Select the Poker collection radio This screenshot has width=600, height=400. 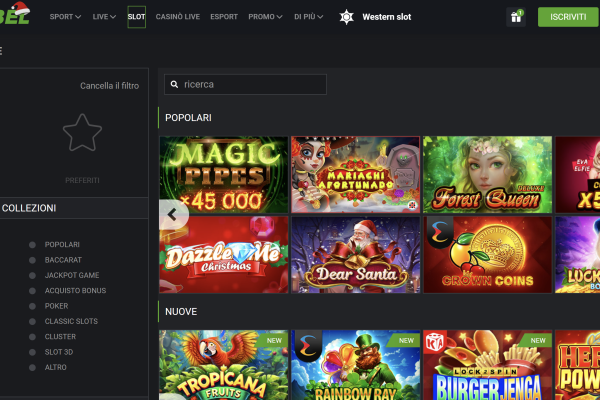coord(33,306)
